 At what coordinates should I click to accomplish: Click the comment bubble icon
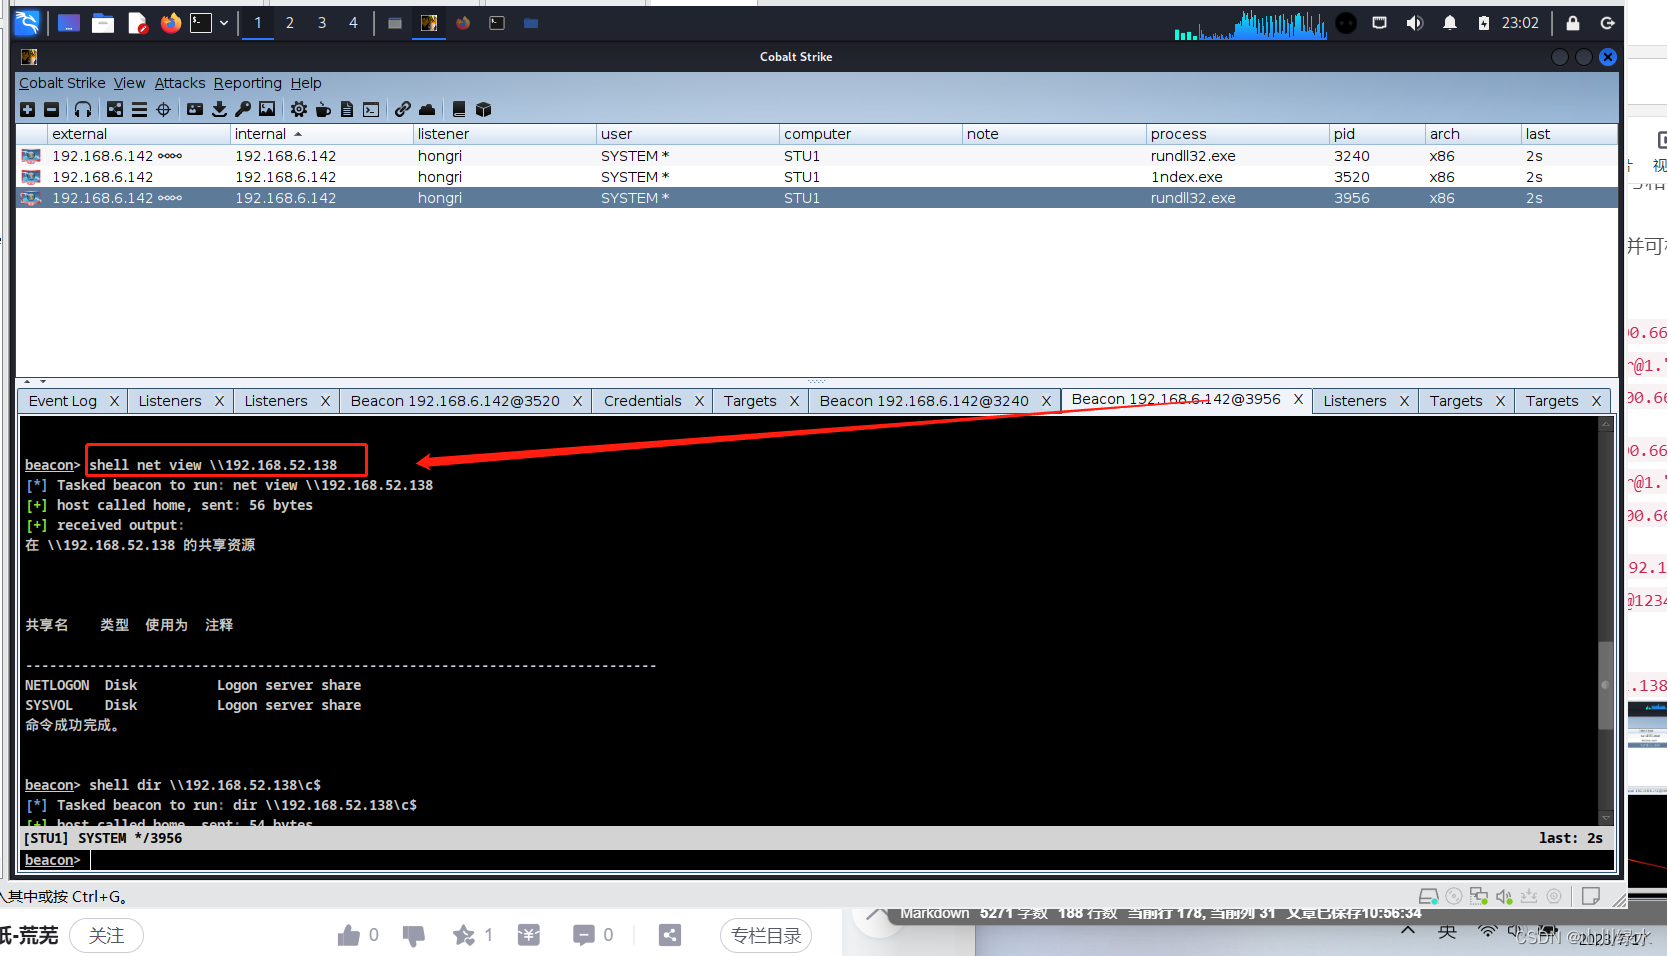click(x=583, y=935)
